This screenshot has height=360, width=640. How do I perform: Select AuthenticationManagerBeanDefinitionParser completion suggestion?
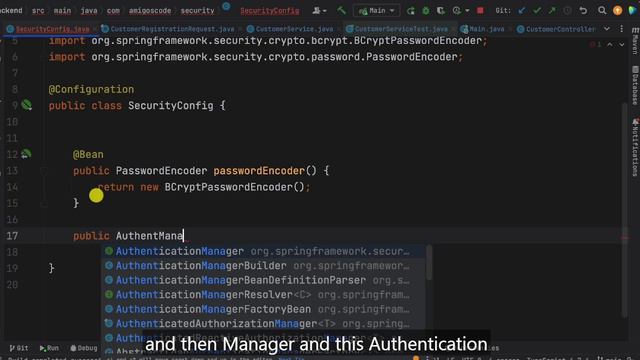[262, 280]
